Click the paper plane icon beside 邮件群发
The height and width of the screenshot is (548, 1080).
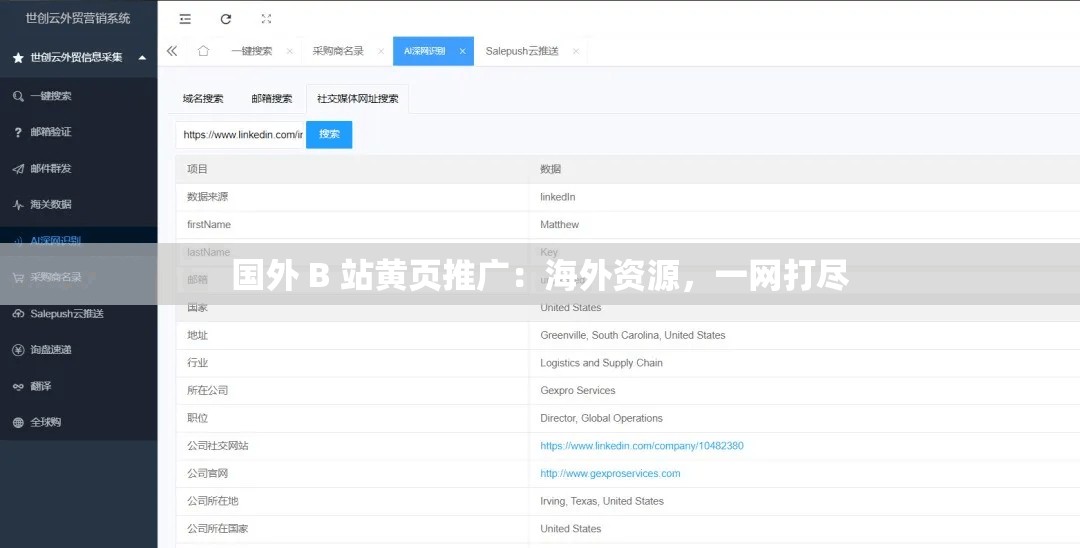point(19,169)
